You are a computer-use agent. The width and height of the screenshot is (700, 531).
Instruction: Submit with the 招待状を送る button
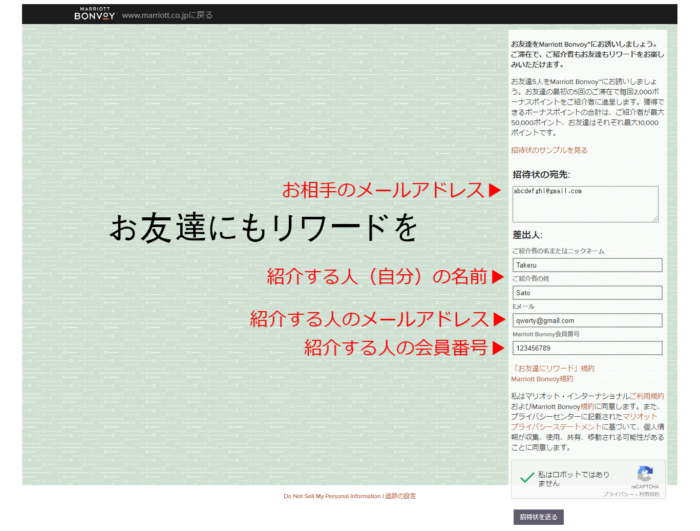point(538,517)
